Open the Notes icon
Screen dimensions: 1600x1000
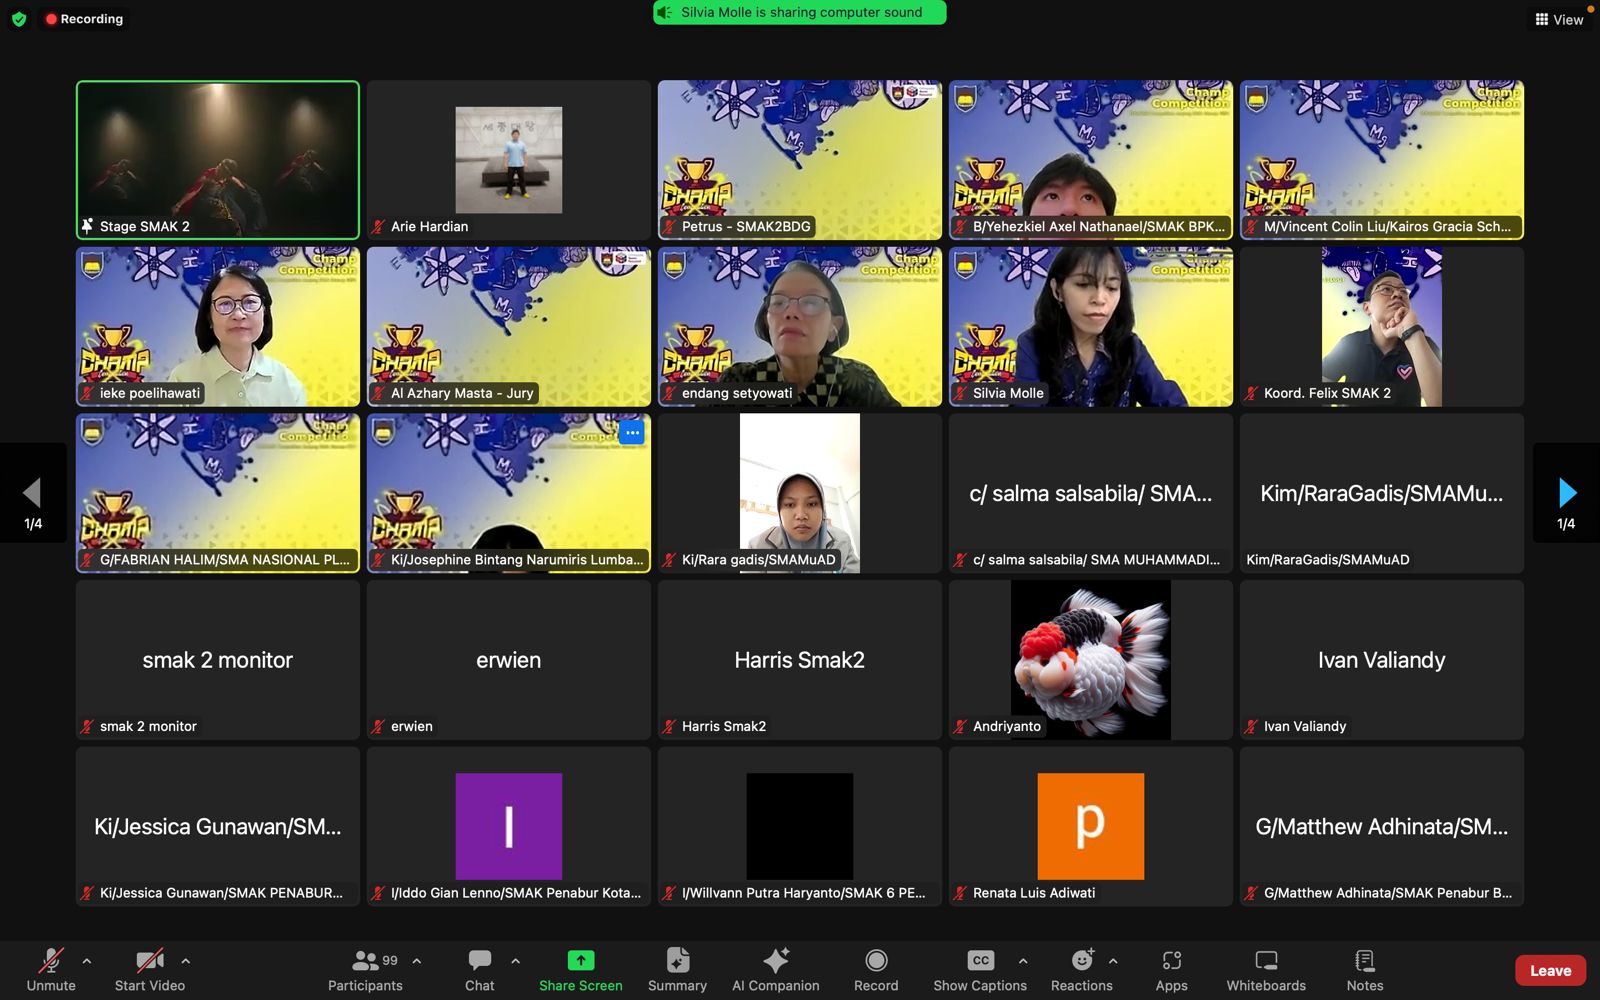(1365, 960)
